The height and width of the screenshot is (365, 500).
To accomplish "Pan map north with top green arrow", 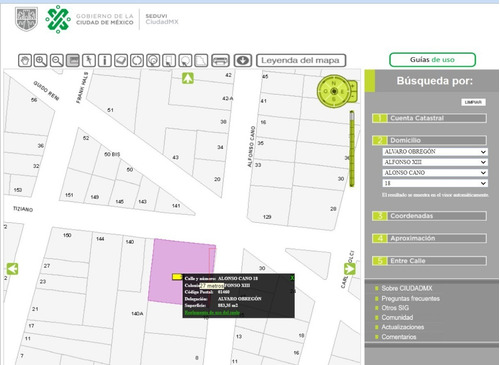I will (188, 78).
